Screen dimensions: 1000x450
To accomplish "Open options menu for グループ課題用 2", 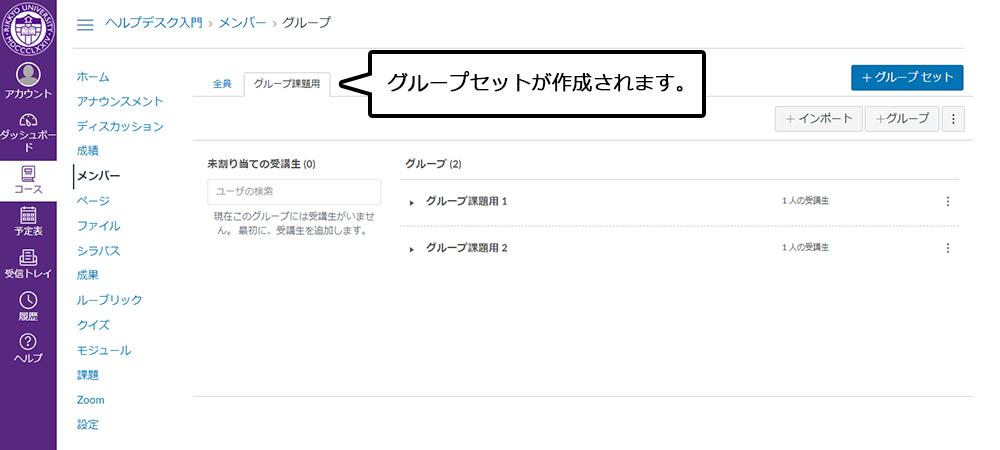I will click(x=948, y=248).
